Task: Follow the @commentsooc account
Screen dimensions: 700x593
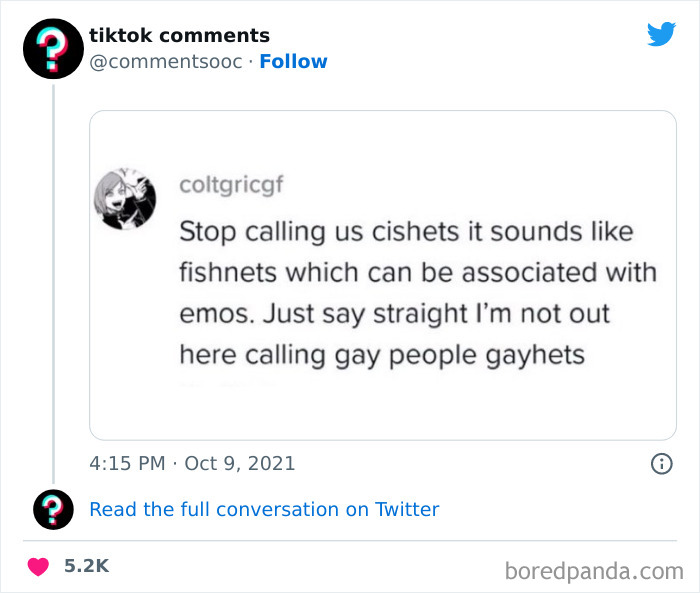Action: (293, 62)
